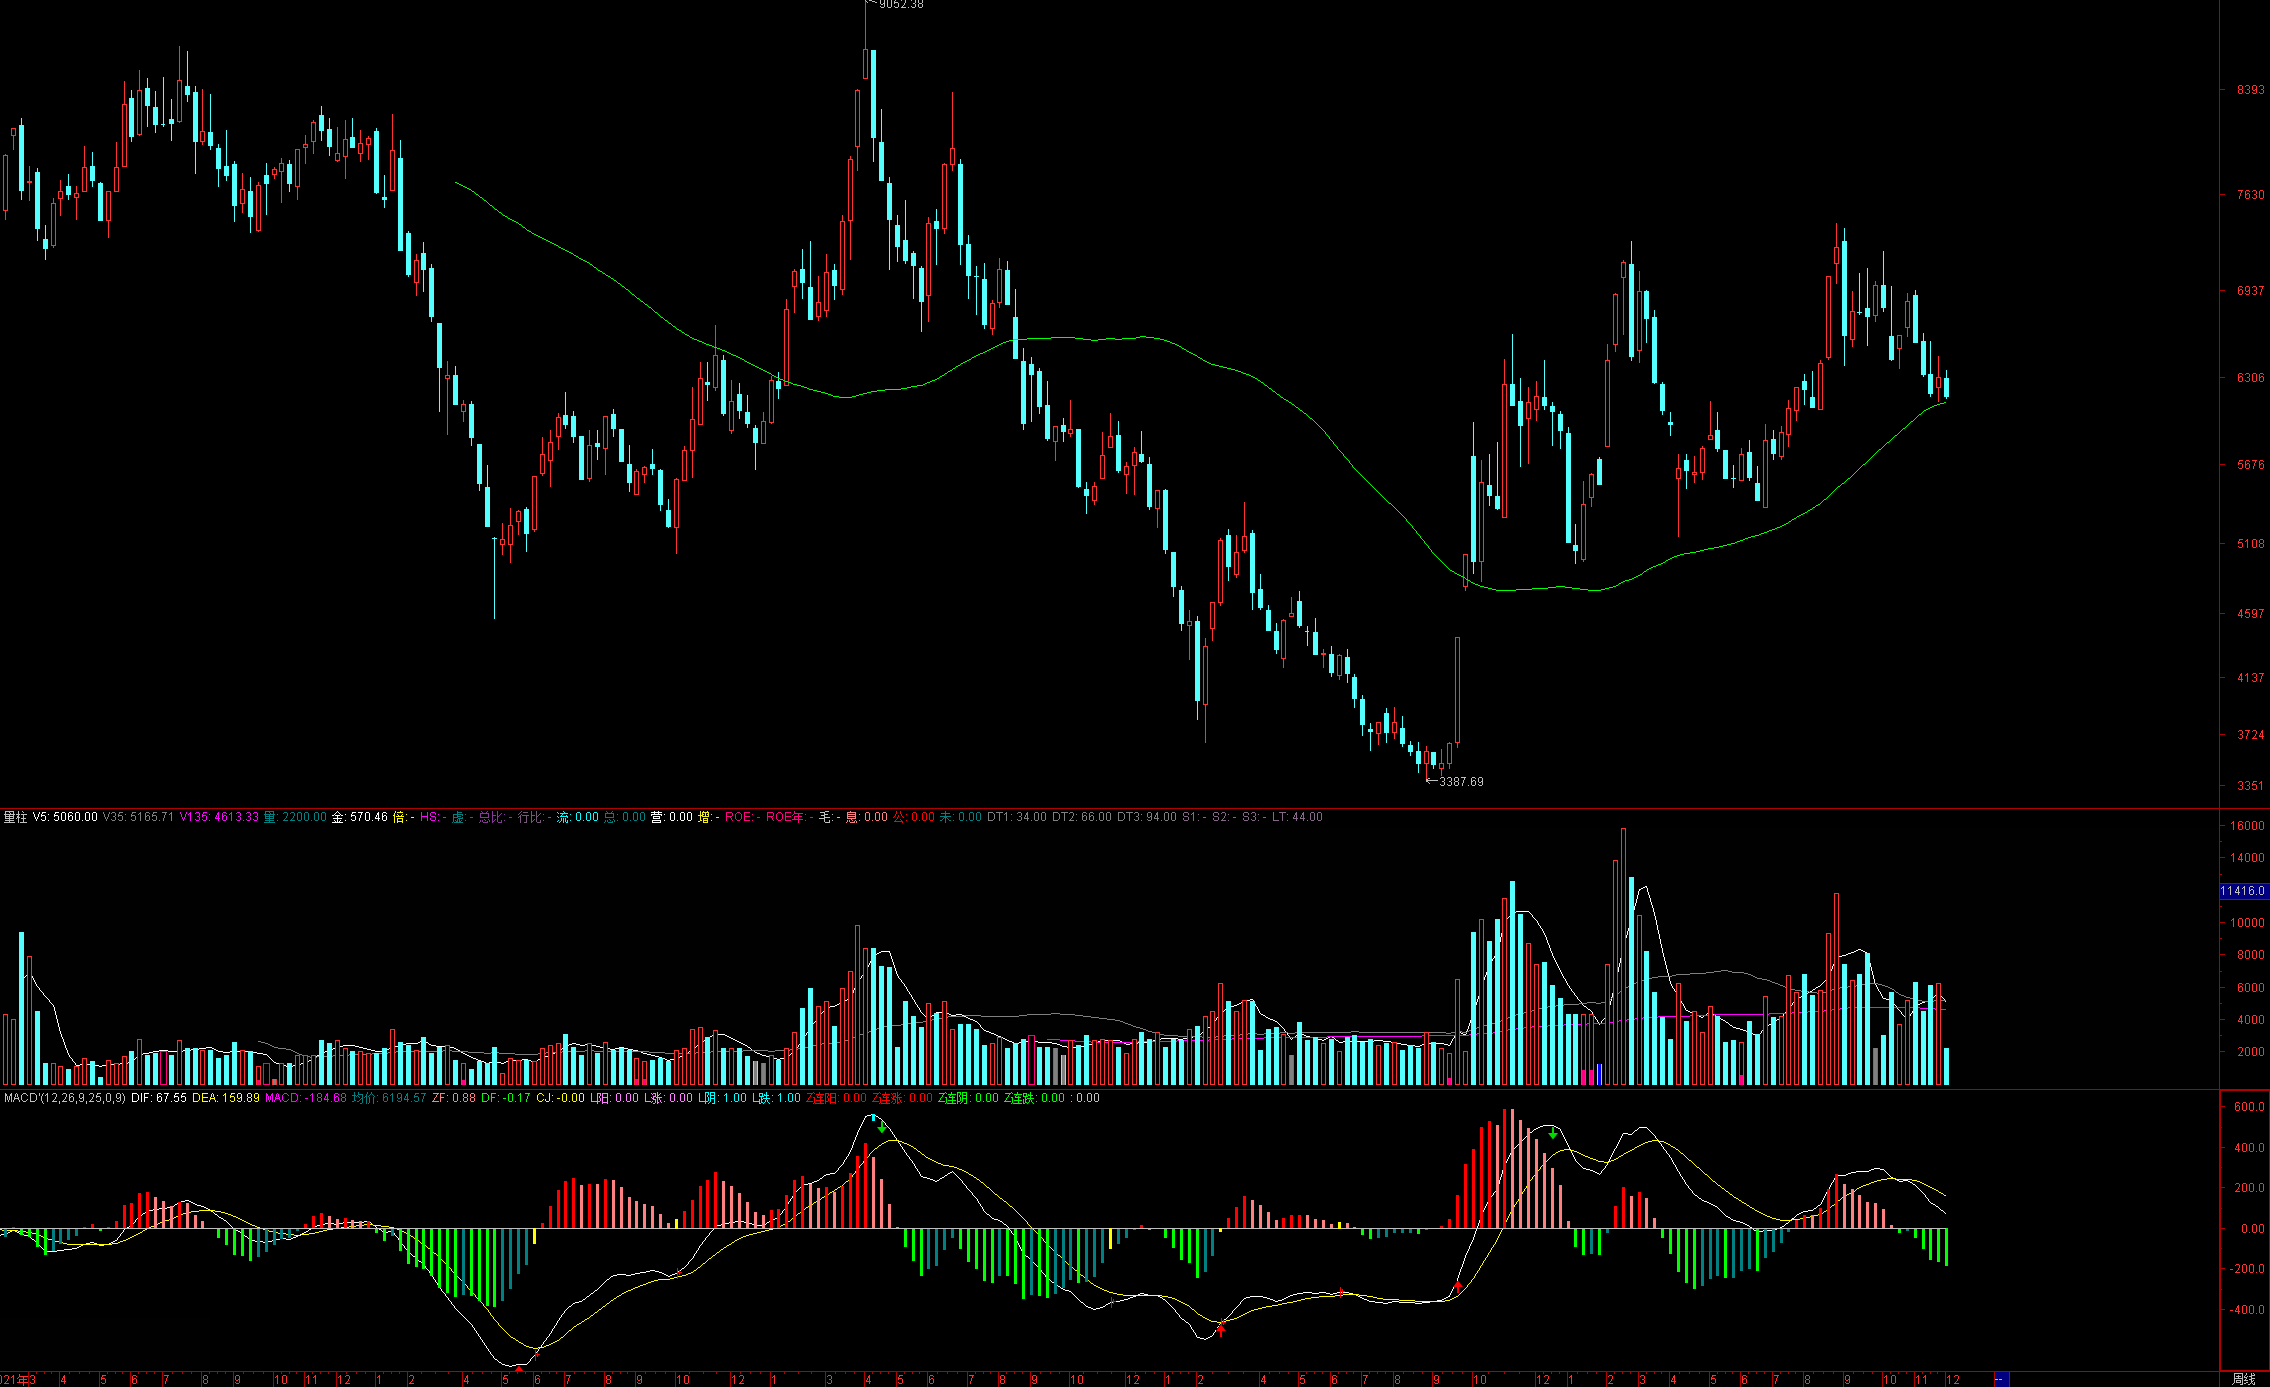The height and width of the screenshot is (1387, 2270).
Task: Click the blue '--' box on timeline
Action: coord(2001,1380)
